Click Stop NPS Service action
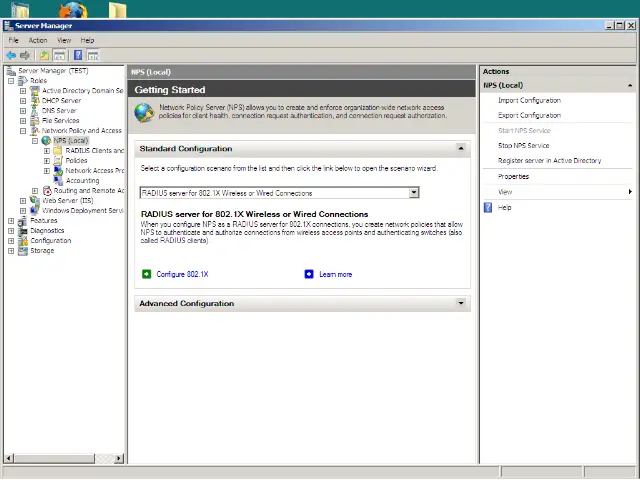Screen dimensions: 640x480 [x=523, y=145]
